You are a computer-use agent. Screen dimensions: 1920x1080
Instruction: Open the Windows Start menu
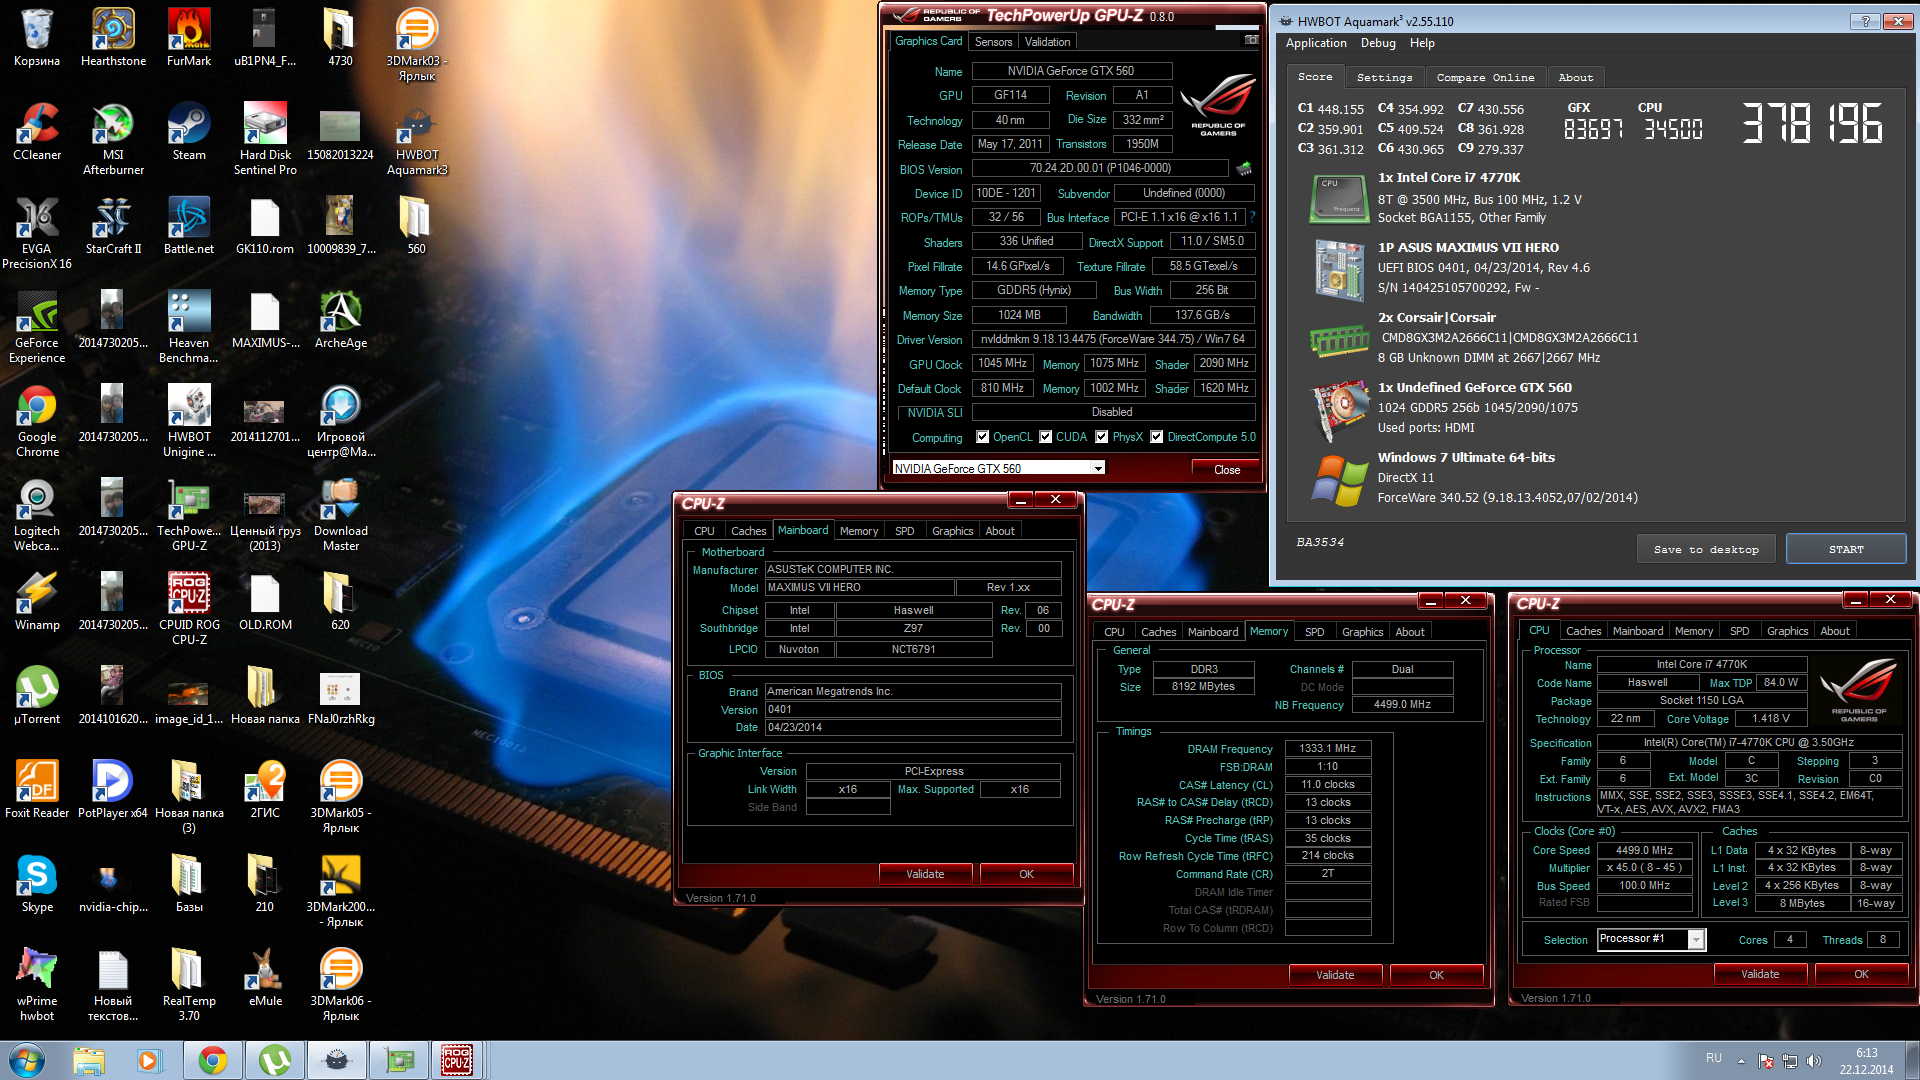click(x=27, y=1060)
